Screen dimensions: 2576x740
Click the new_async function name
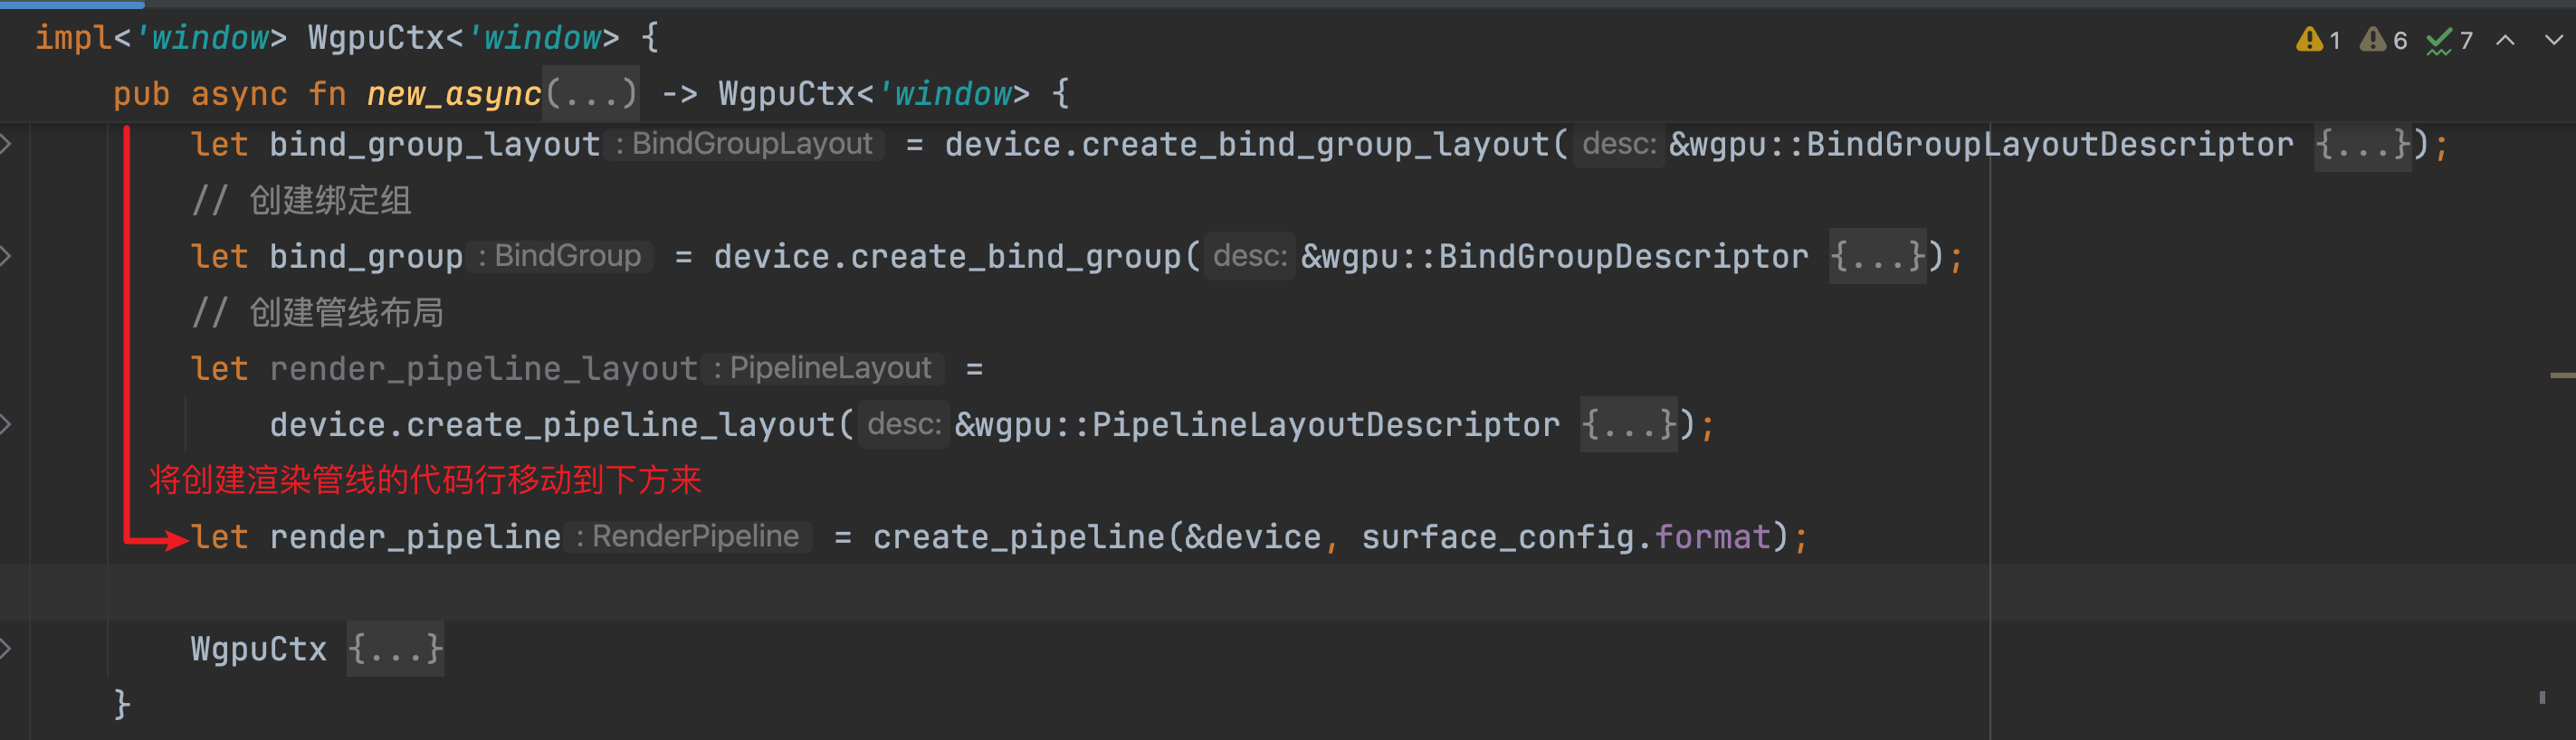click(x=454, y=94)
